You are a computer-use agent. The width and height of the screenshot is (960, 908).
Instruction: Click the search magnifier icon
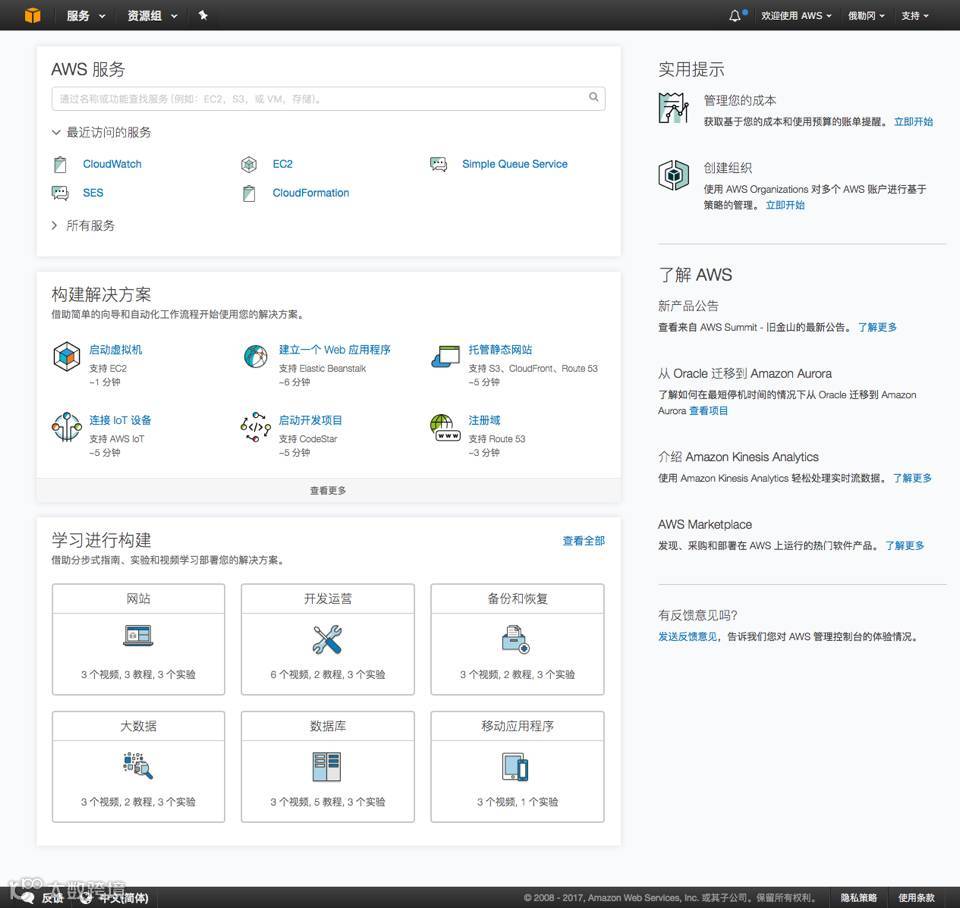[593, 97]
